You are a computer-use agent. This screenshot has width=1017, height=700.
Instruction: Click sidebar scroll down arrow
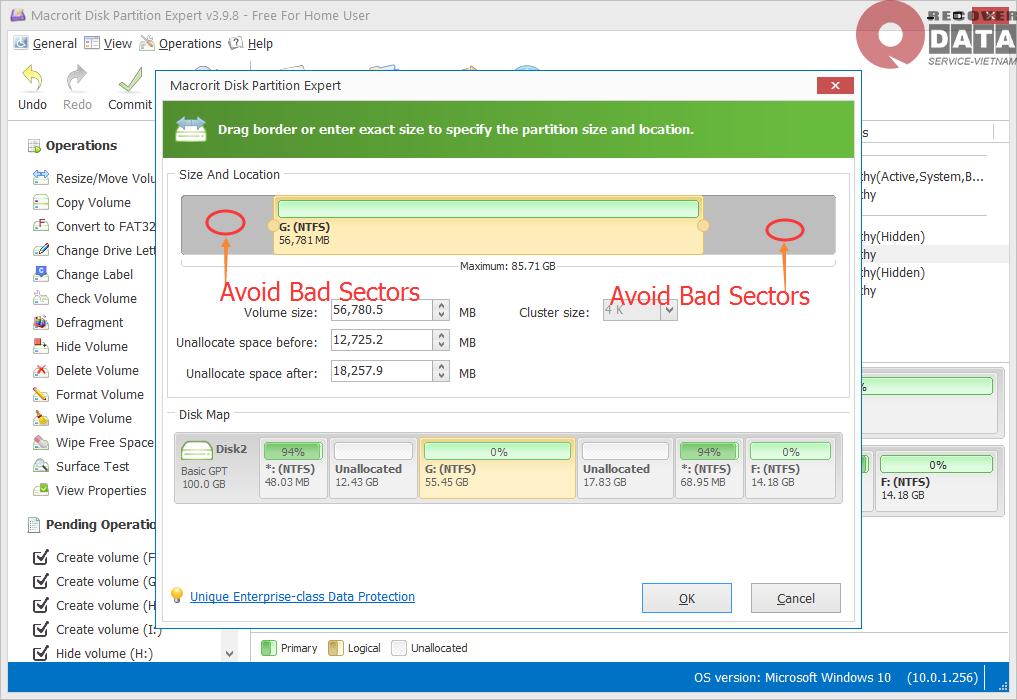click(230, 653)
